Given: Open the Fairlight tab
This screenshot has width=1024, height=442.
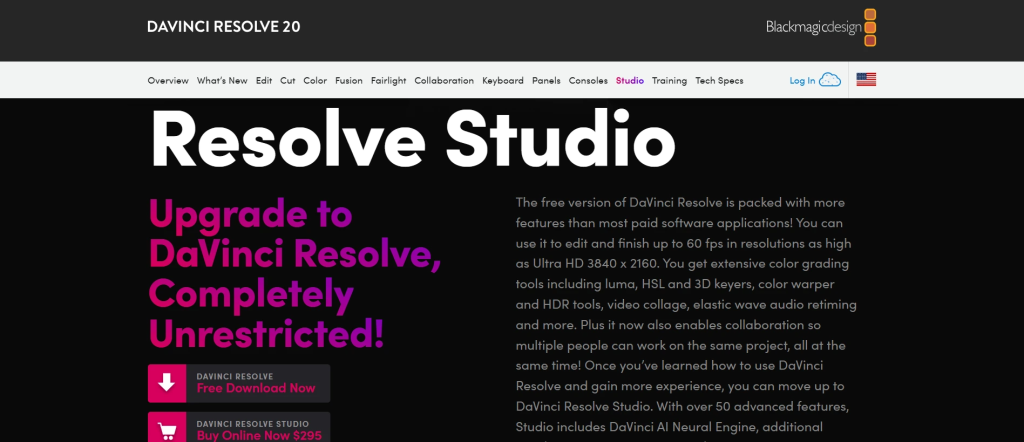Looking at the screenshot, I should click(389, 80).
